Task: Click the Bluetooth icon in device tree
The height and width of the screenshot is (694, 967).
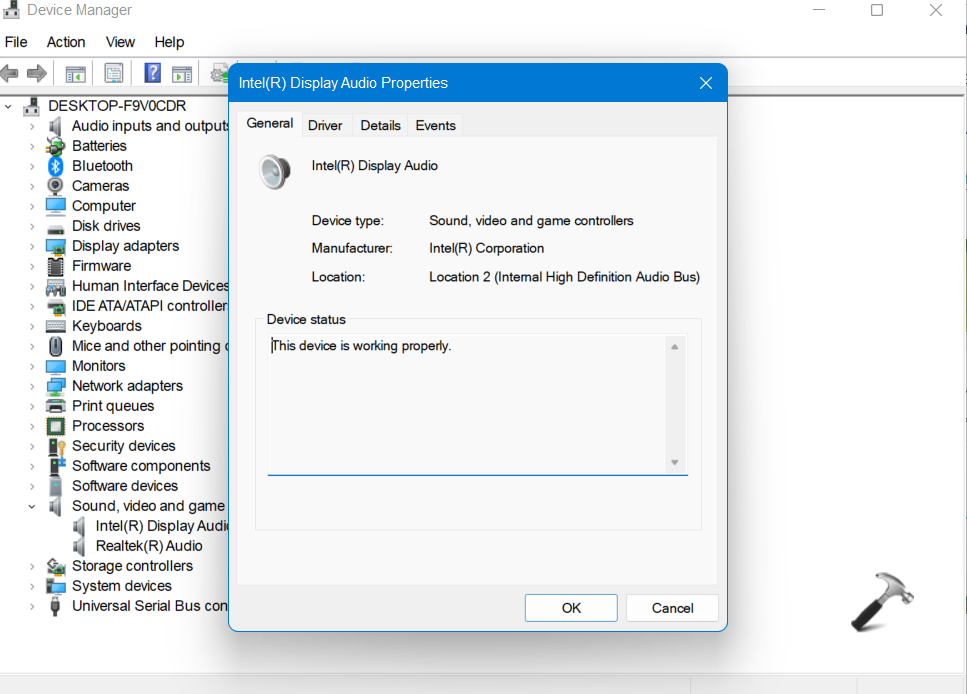Action: (x=56, y=166)
